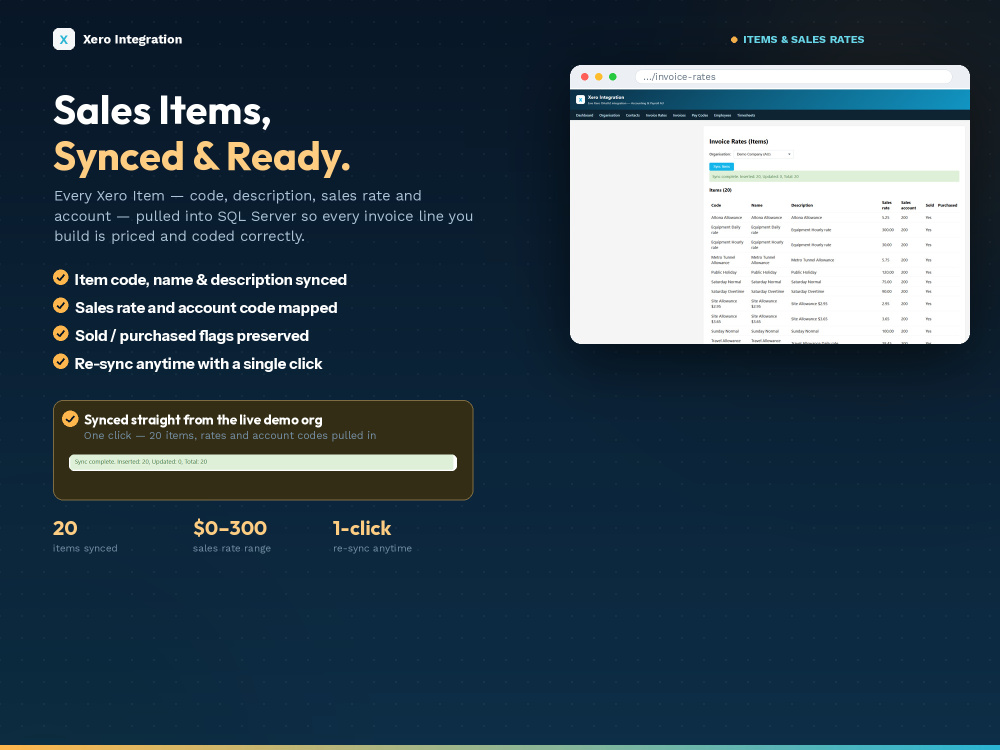Open the Invoices nav item in mockup
Viewport: 1000px width, 750px height.
(679, 115)
